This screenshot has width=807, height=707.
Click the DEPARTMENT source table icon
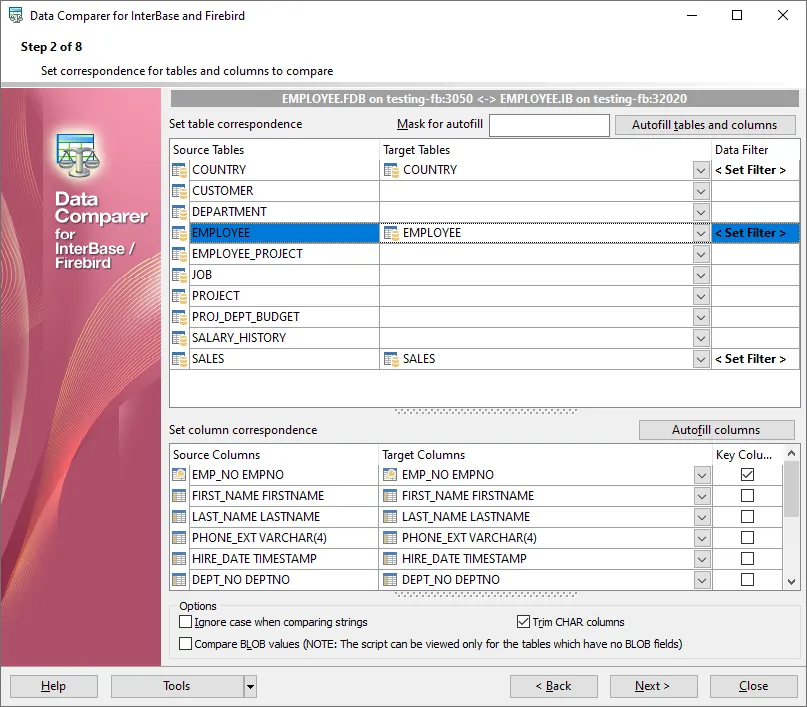click(x=180, y=212)
